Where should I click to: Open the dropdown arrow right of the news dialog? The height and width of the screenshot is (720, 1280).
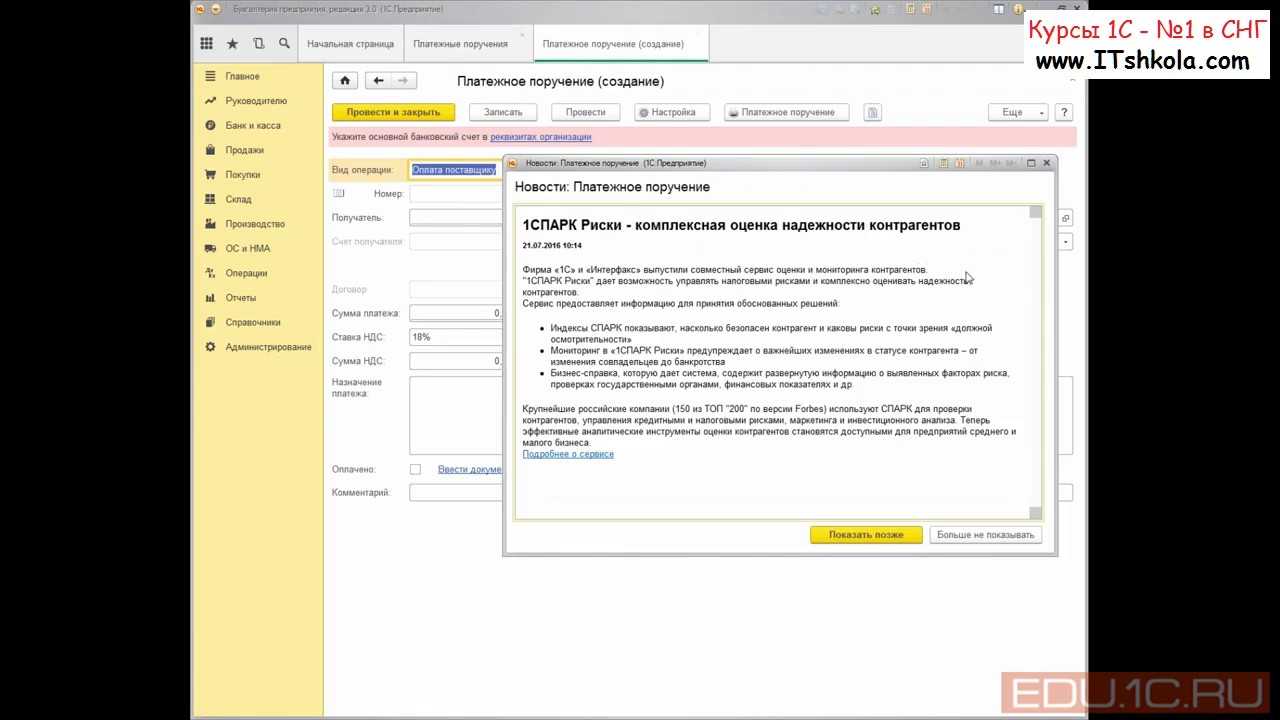(1066, 242)
